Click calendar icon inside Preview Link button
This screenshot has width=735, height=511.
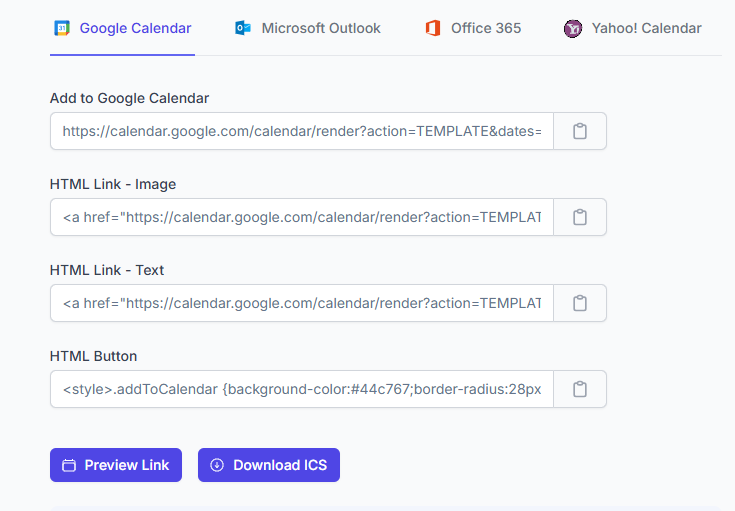coord(69,465)
